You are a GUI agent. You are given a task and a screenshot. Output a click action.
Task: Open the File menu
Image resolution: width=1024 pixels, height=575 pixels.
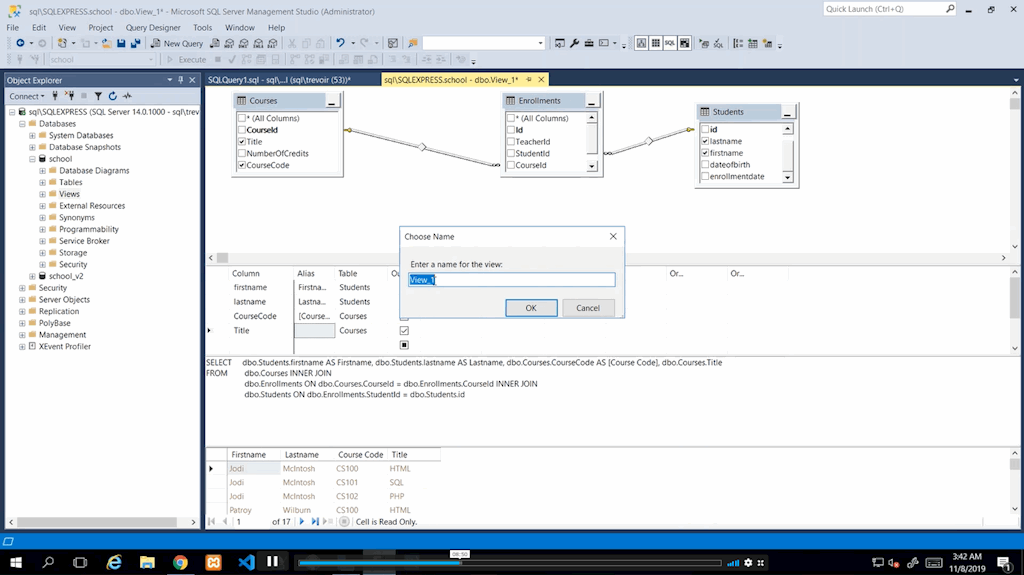(12, 27)
